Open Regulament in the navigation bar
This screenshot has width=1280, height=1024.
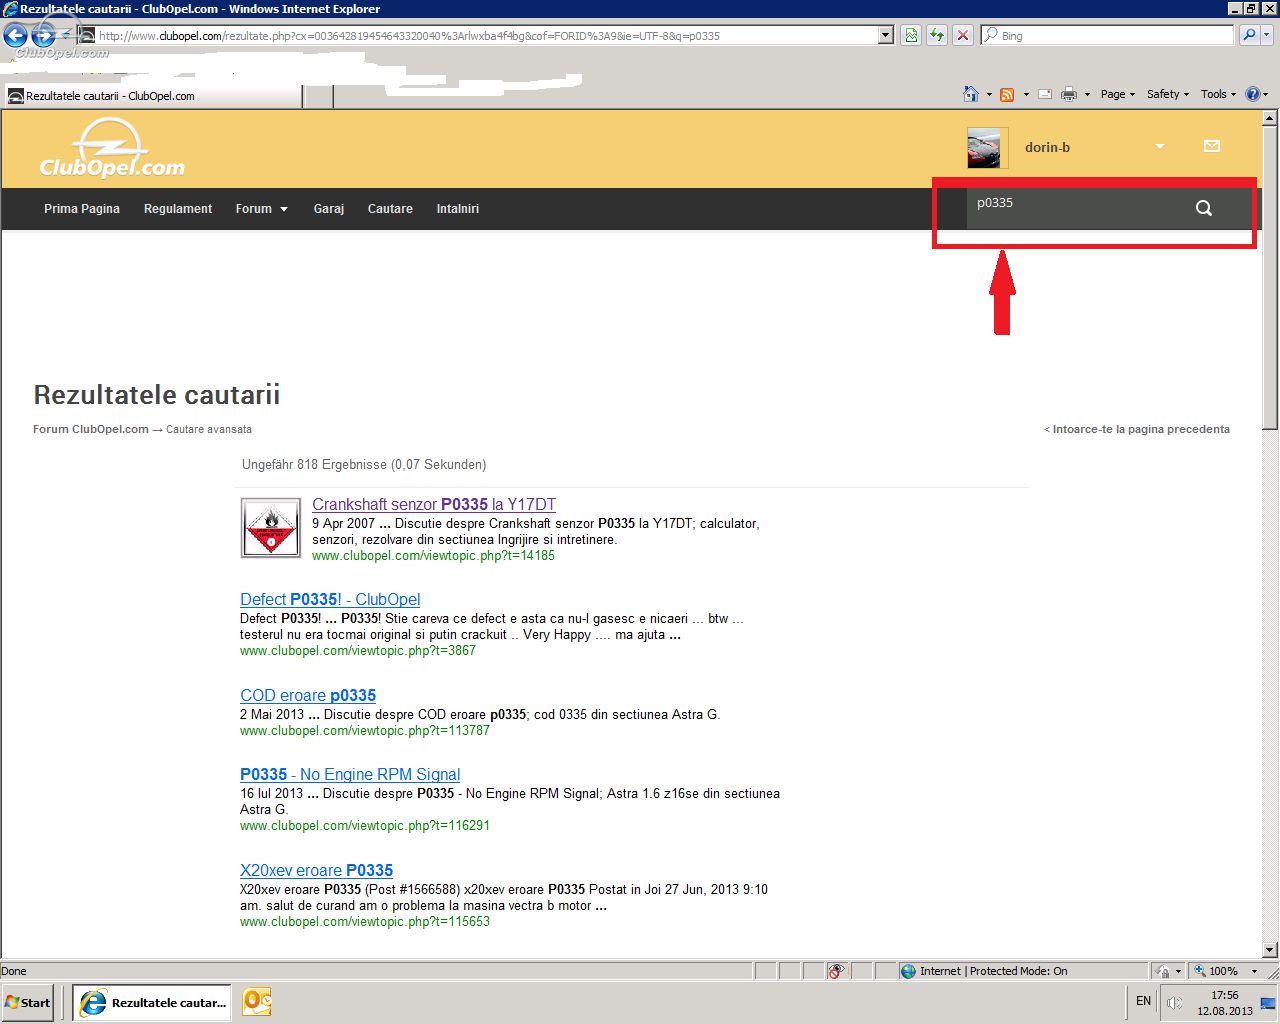tap(178, 209)
